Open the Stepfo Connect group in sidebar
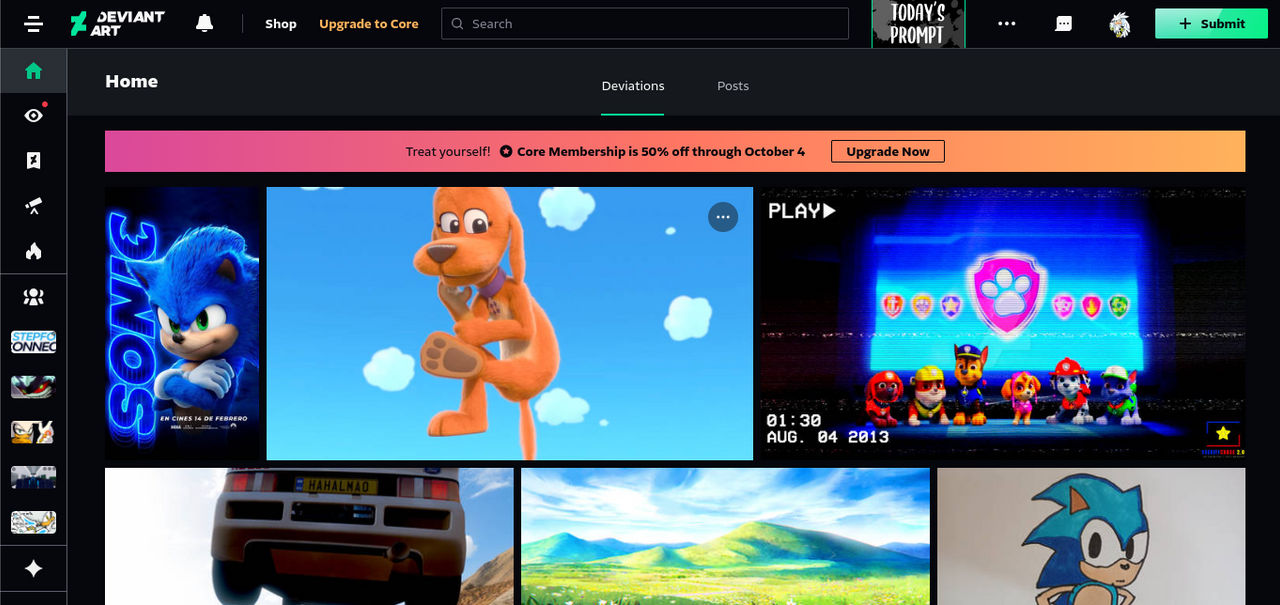1280x605 pixels. point(33,342)
